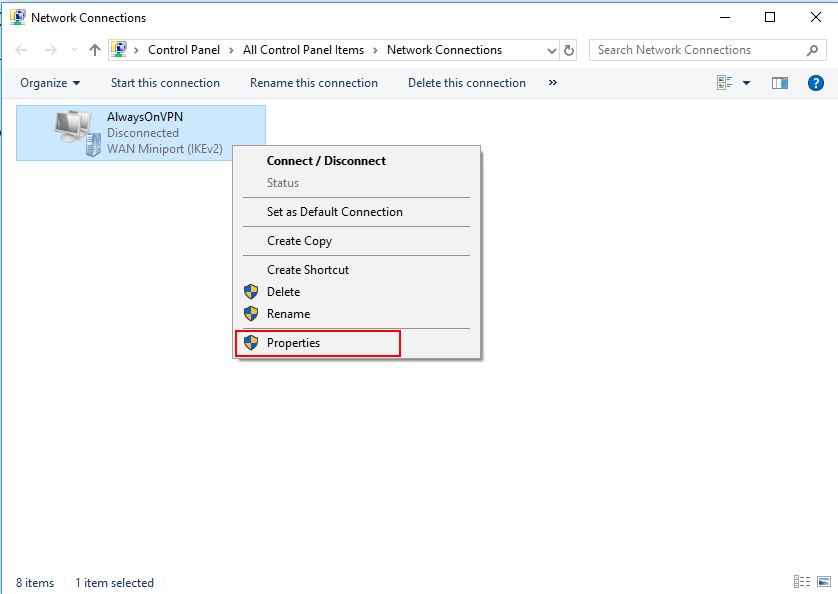The height and width of the screenshot is (594, 838).
Task: Expand chevron after Control Panel breadcrumb
Action: click(x=231, y=50)
